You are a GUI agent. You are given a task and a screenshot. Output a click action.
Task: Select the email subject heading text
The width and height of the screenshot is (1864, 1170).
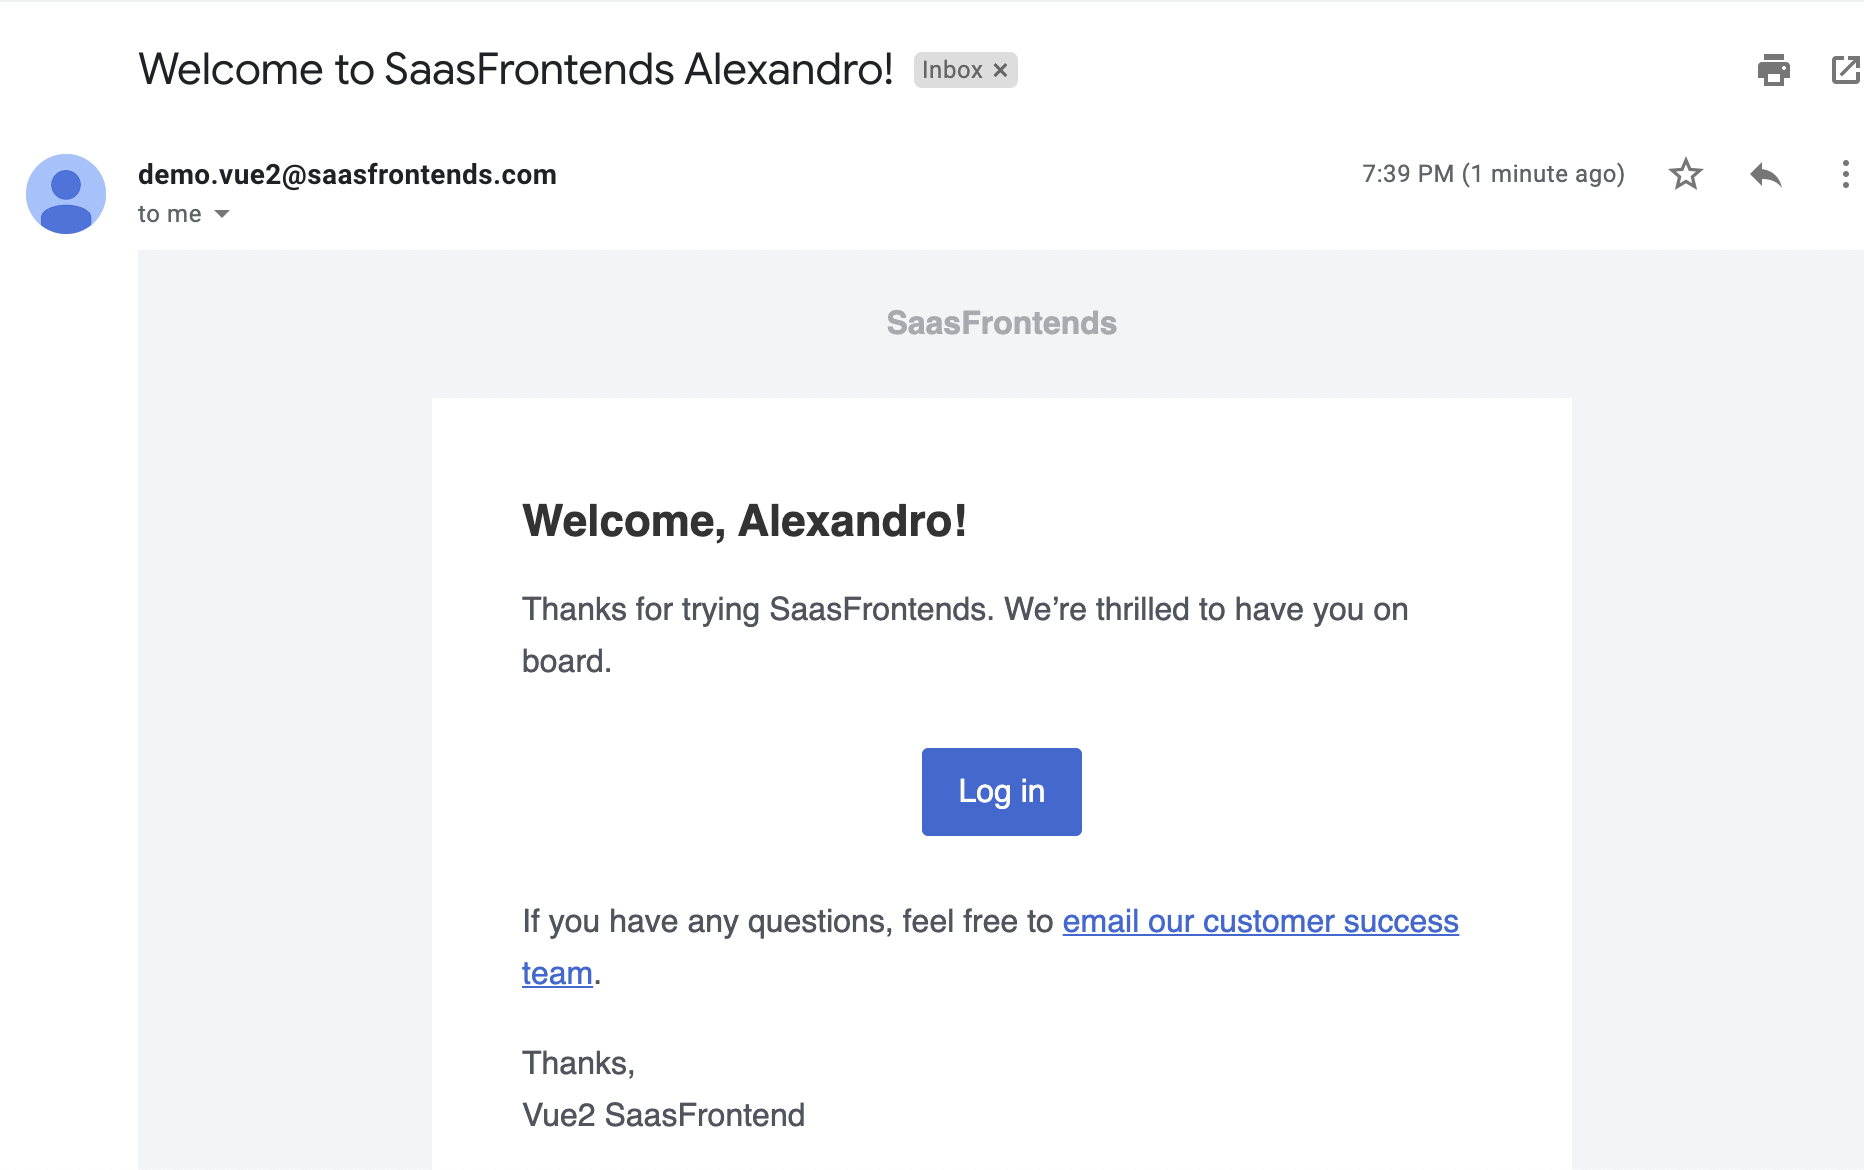pyautogui.click(x=515, y=69)
